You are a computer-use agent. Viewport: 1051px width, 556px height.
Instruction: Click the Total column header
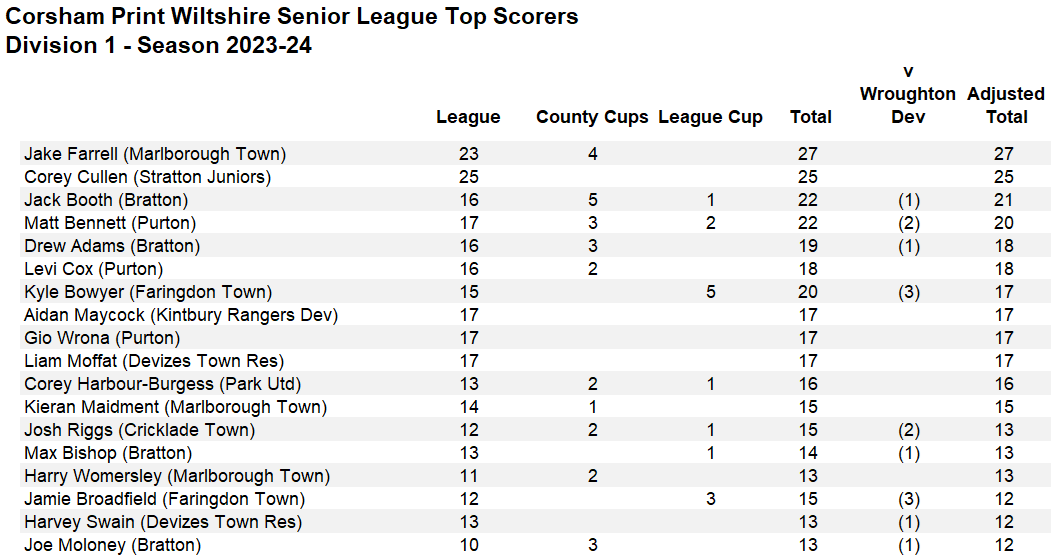click(x=810, y=117)
